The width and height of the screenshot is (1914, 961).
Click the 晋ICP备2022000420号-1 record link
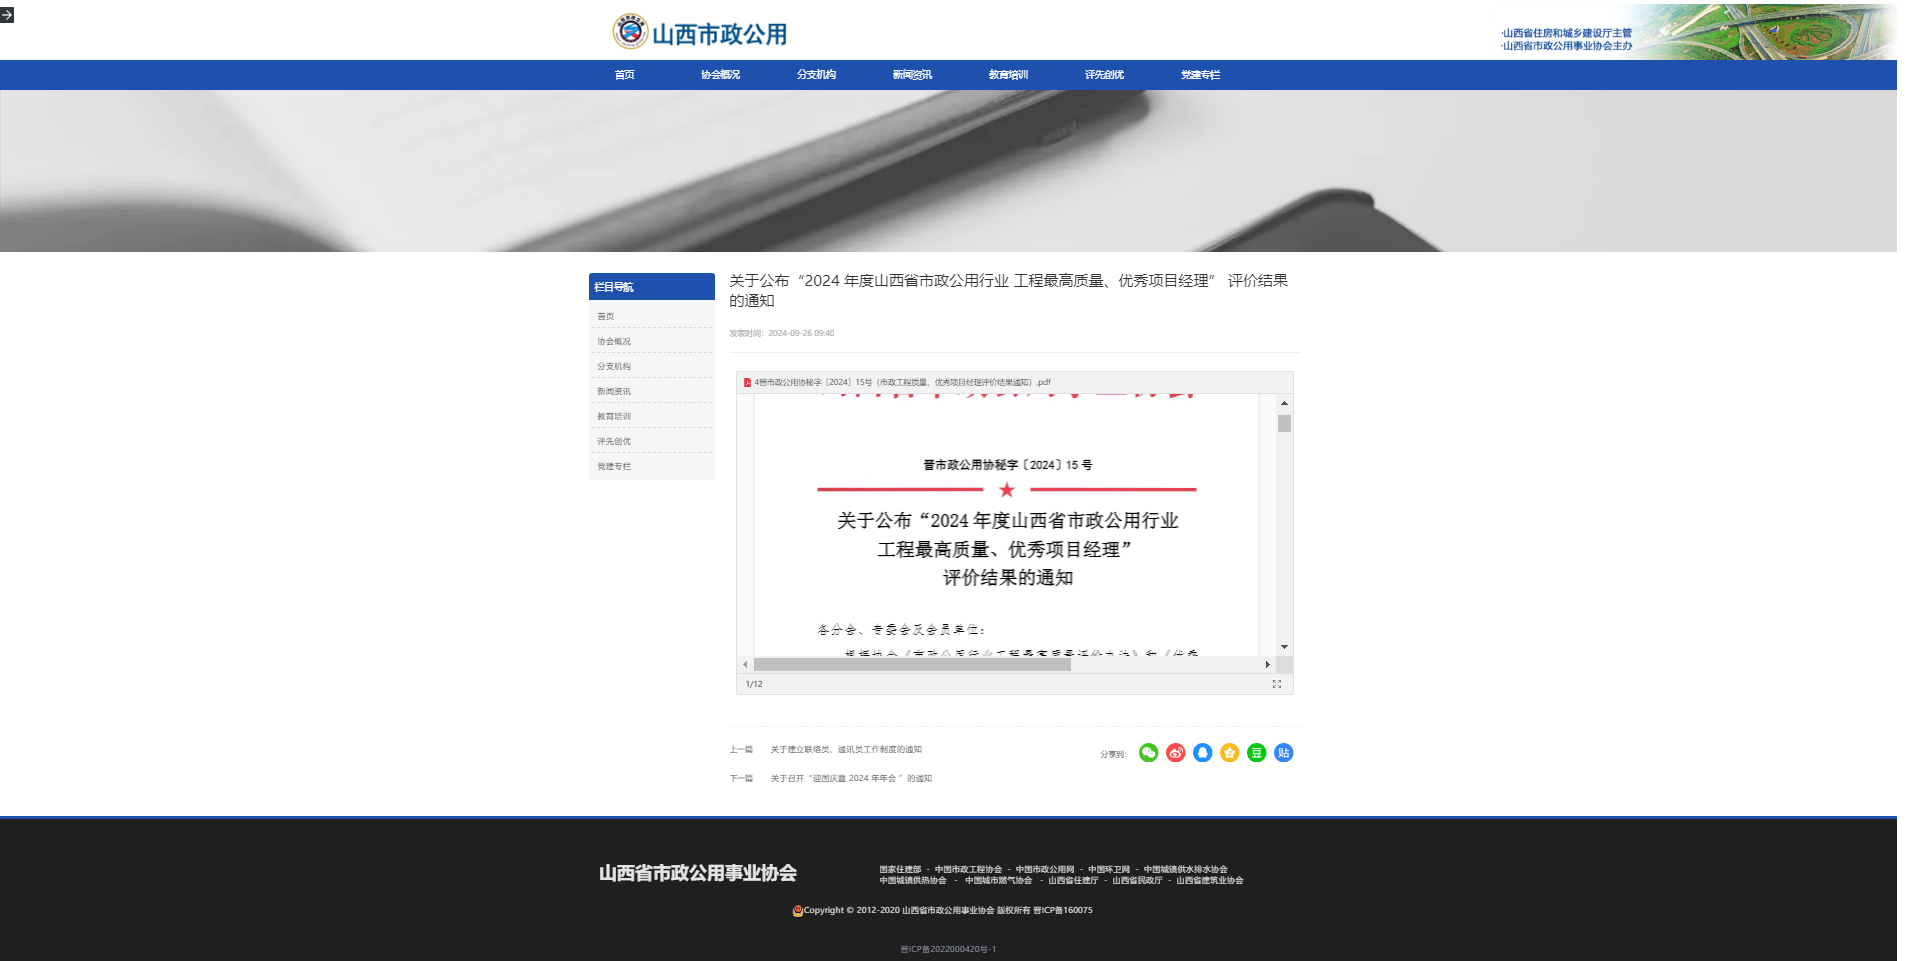coord(948,949)
